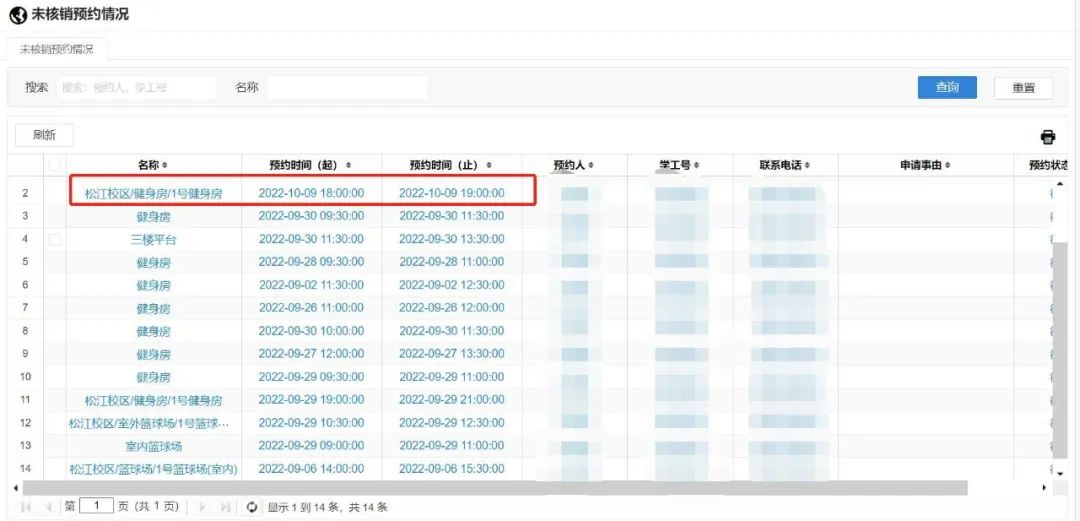Viewport: 1080px width, 521px height.
Task: Click the globe icon beside page title
Action: point(17,15)
